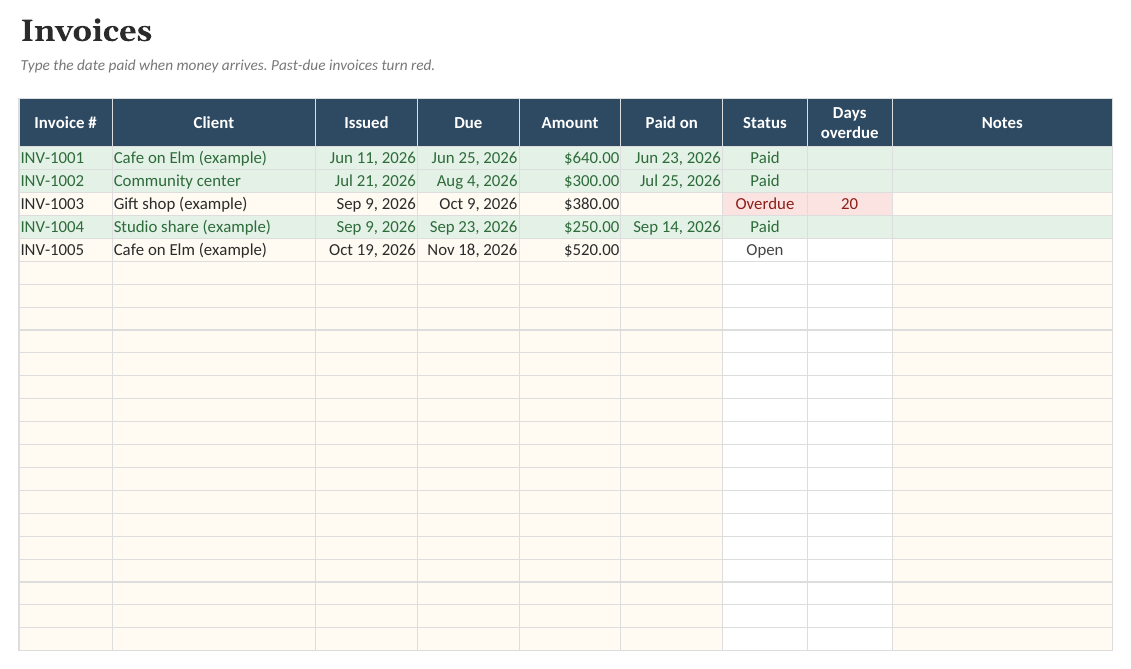Click cell INV-1004
Screen dimensions: 1131x669
pos(66,227)
